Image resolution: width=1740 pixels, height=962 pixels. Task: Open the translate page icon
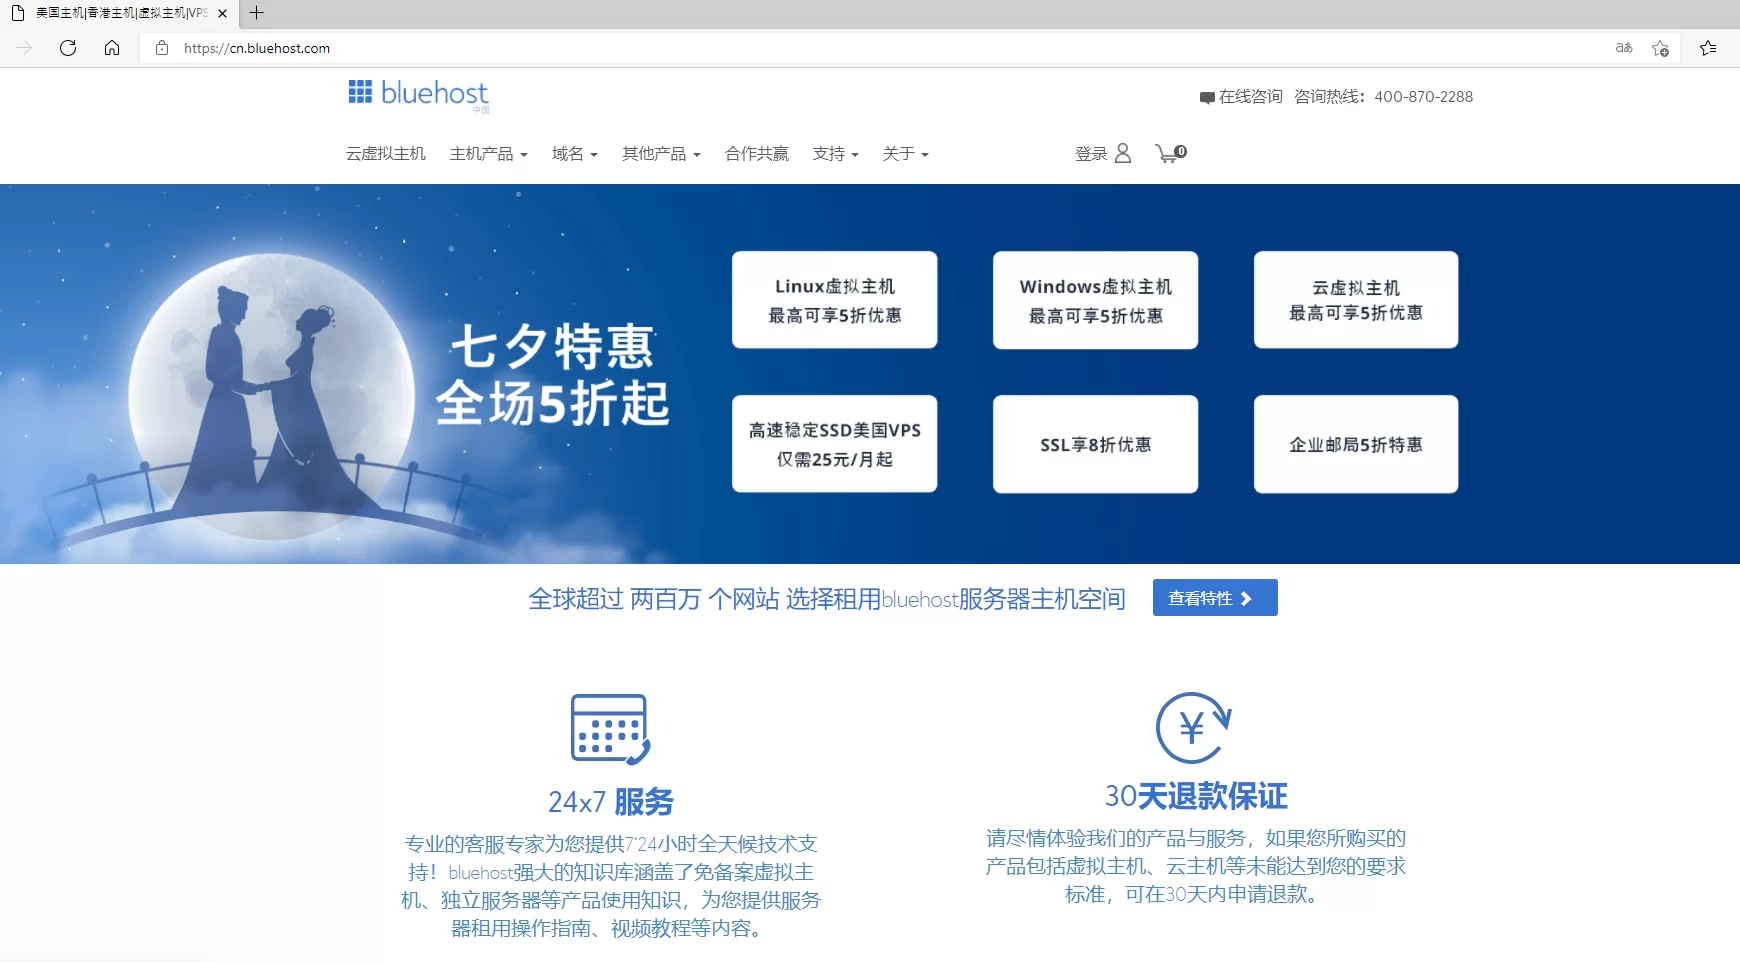click(1624, 48)
